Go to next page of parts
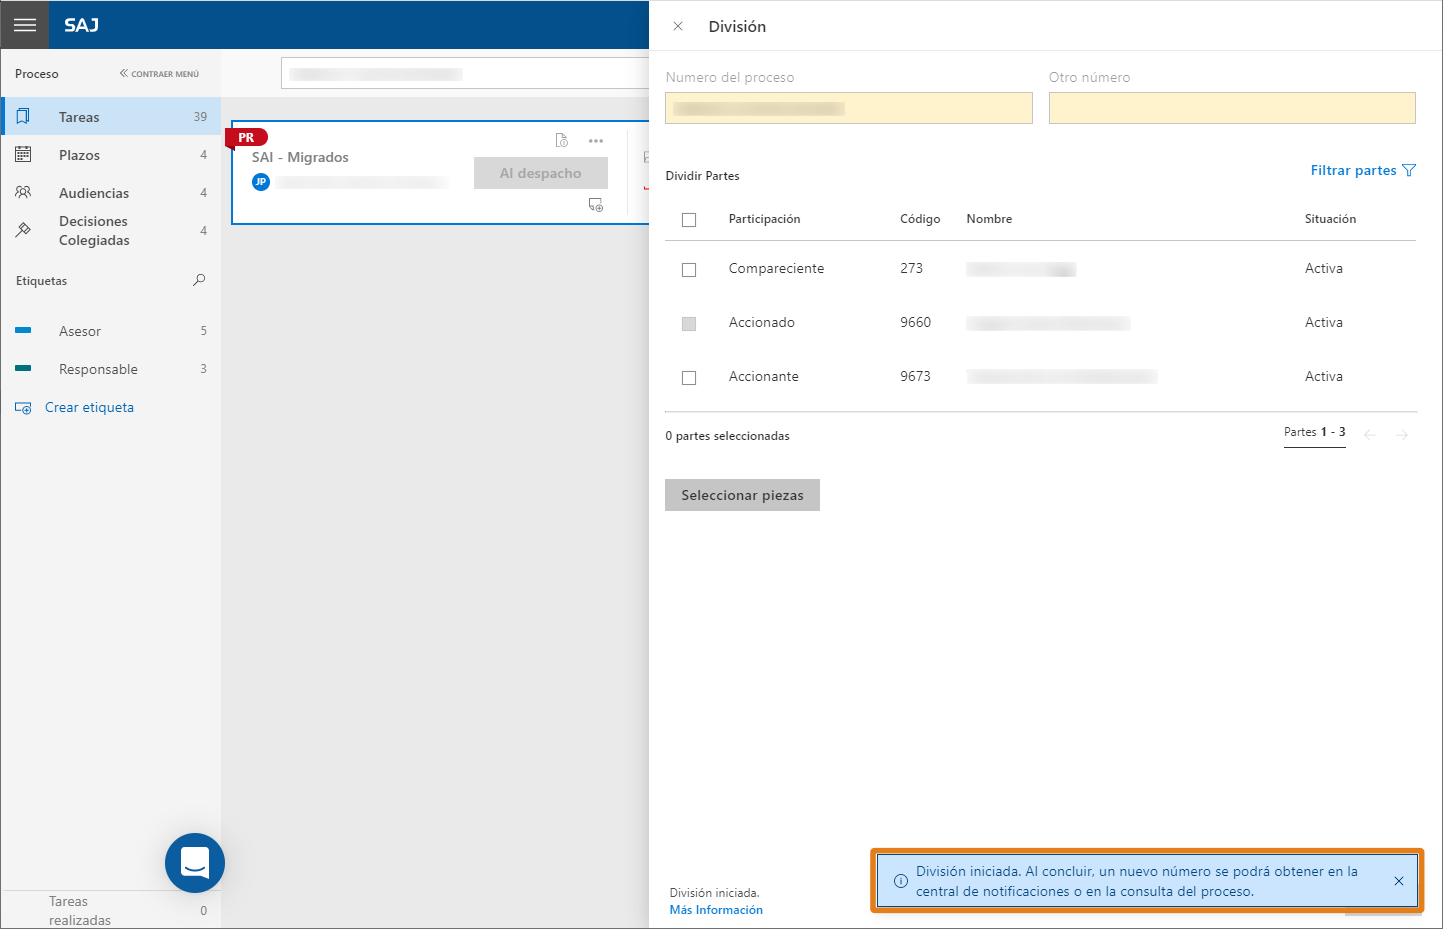The height and width of the screenshot is (929, 1443). (x=1402, y=435)
